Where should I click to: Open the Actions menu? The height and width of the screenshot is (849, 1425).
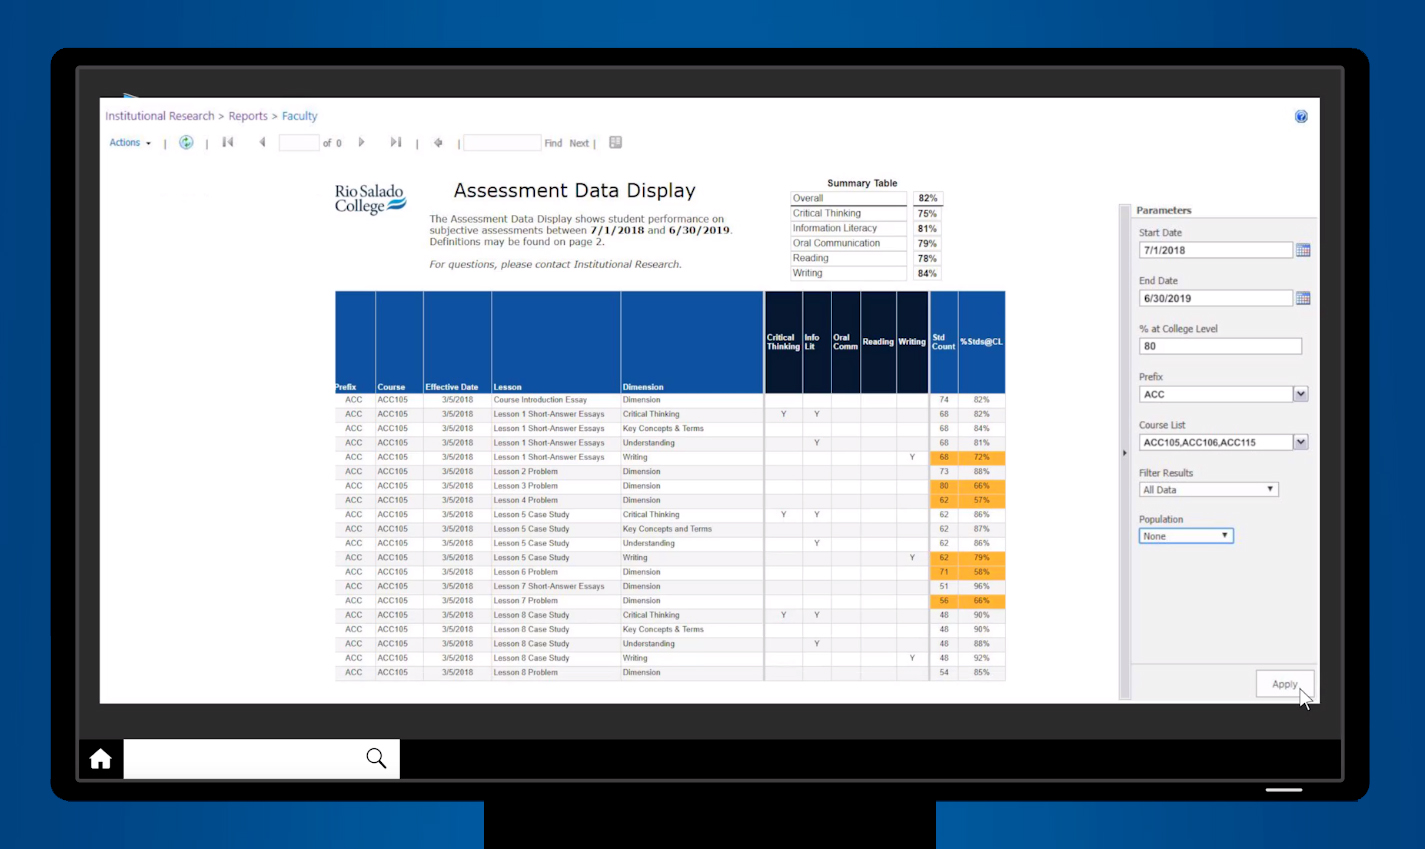[x=127, y=142]
